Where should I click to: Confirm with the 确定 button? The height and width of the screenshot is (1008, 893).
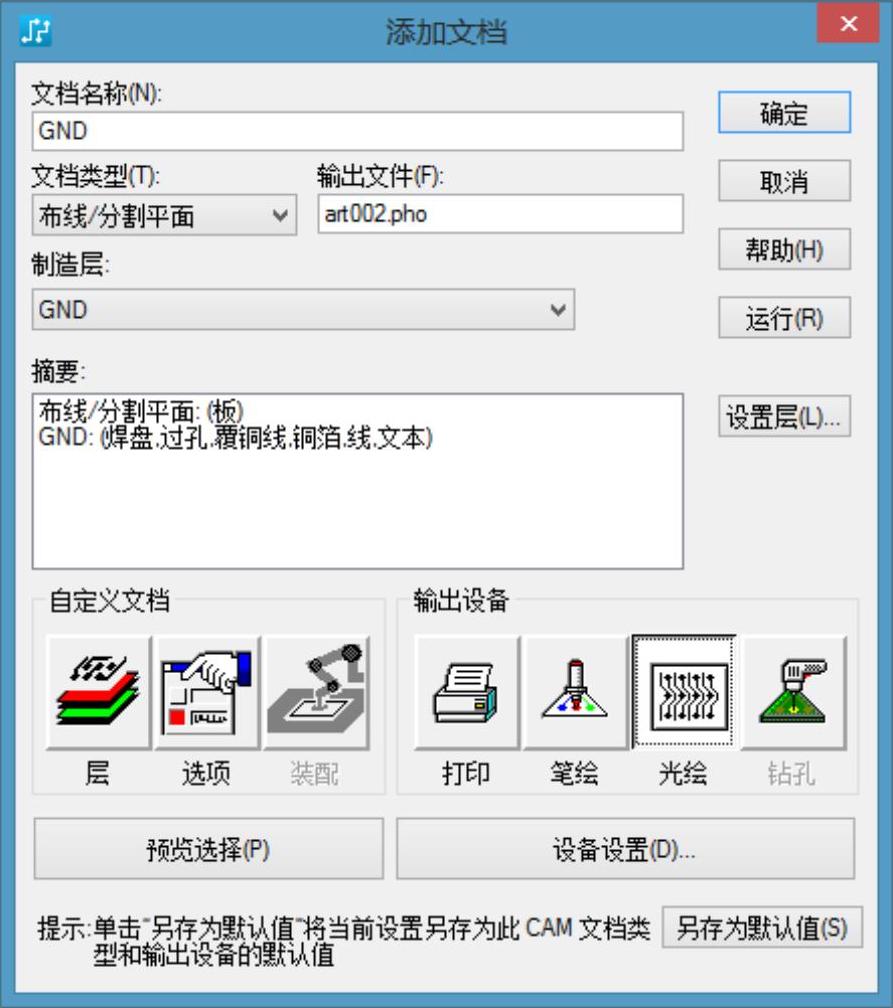(784, 113)
